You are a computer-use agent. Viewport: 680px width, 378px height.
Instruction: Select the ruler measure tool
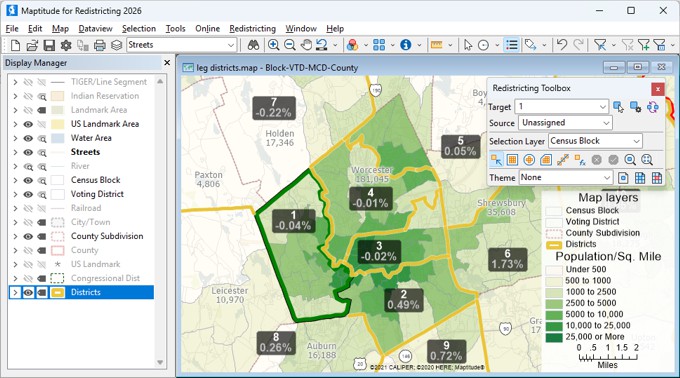click(437, 45)
